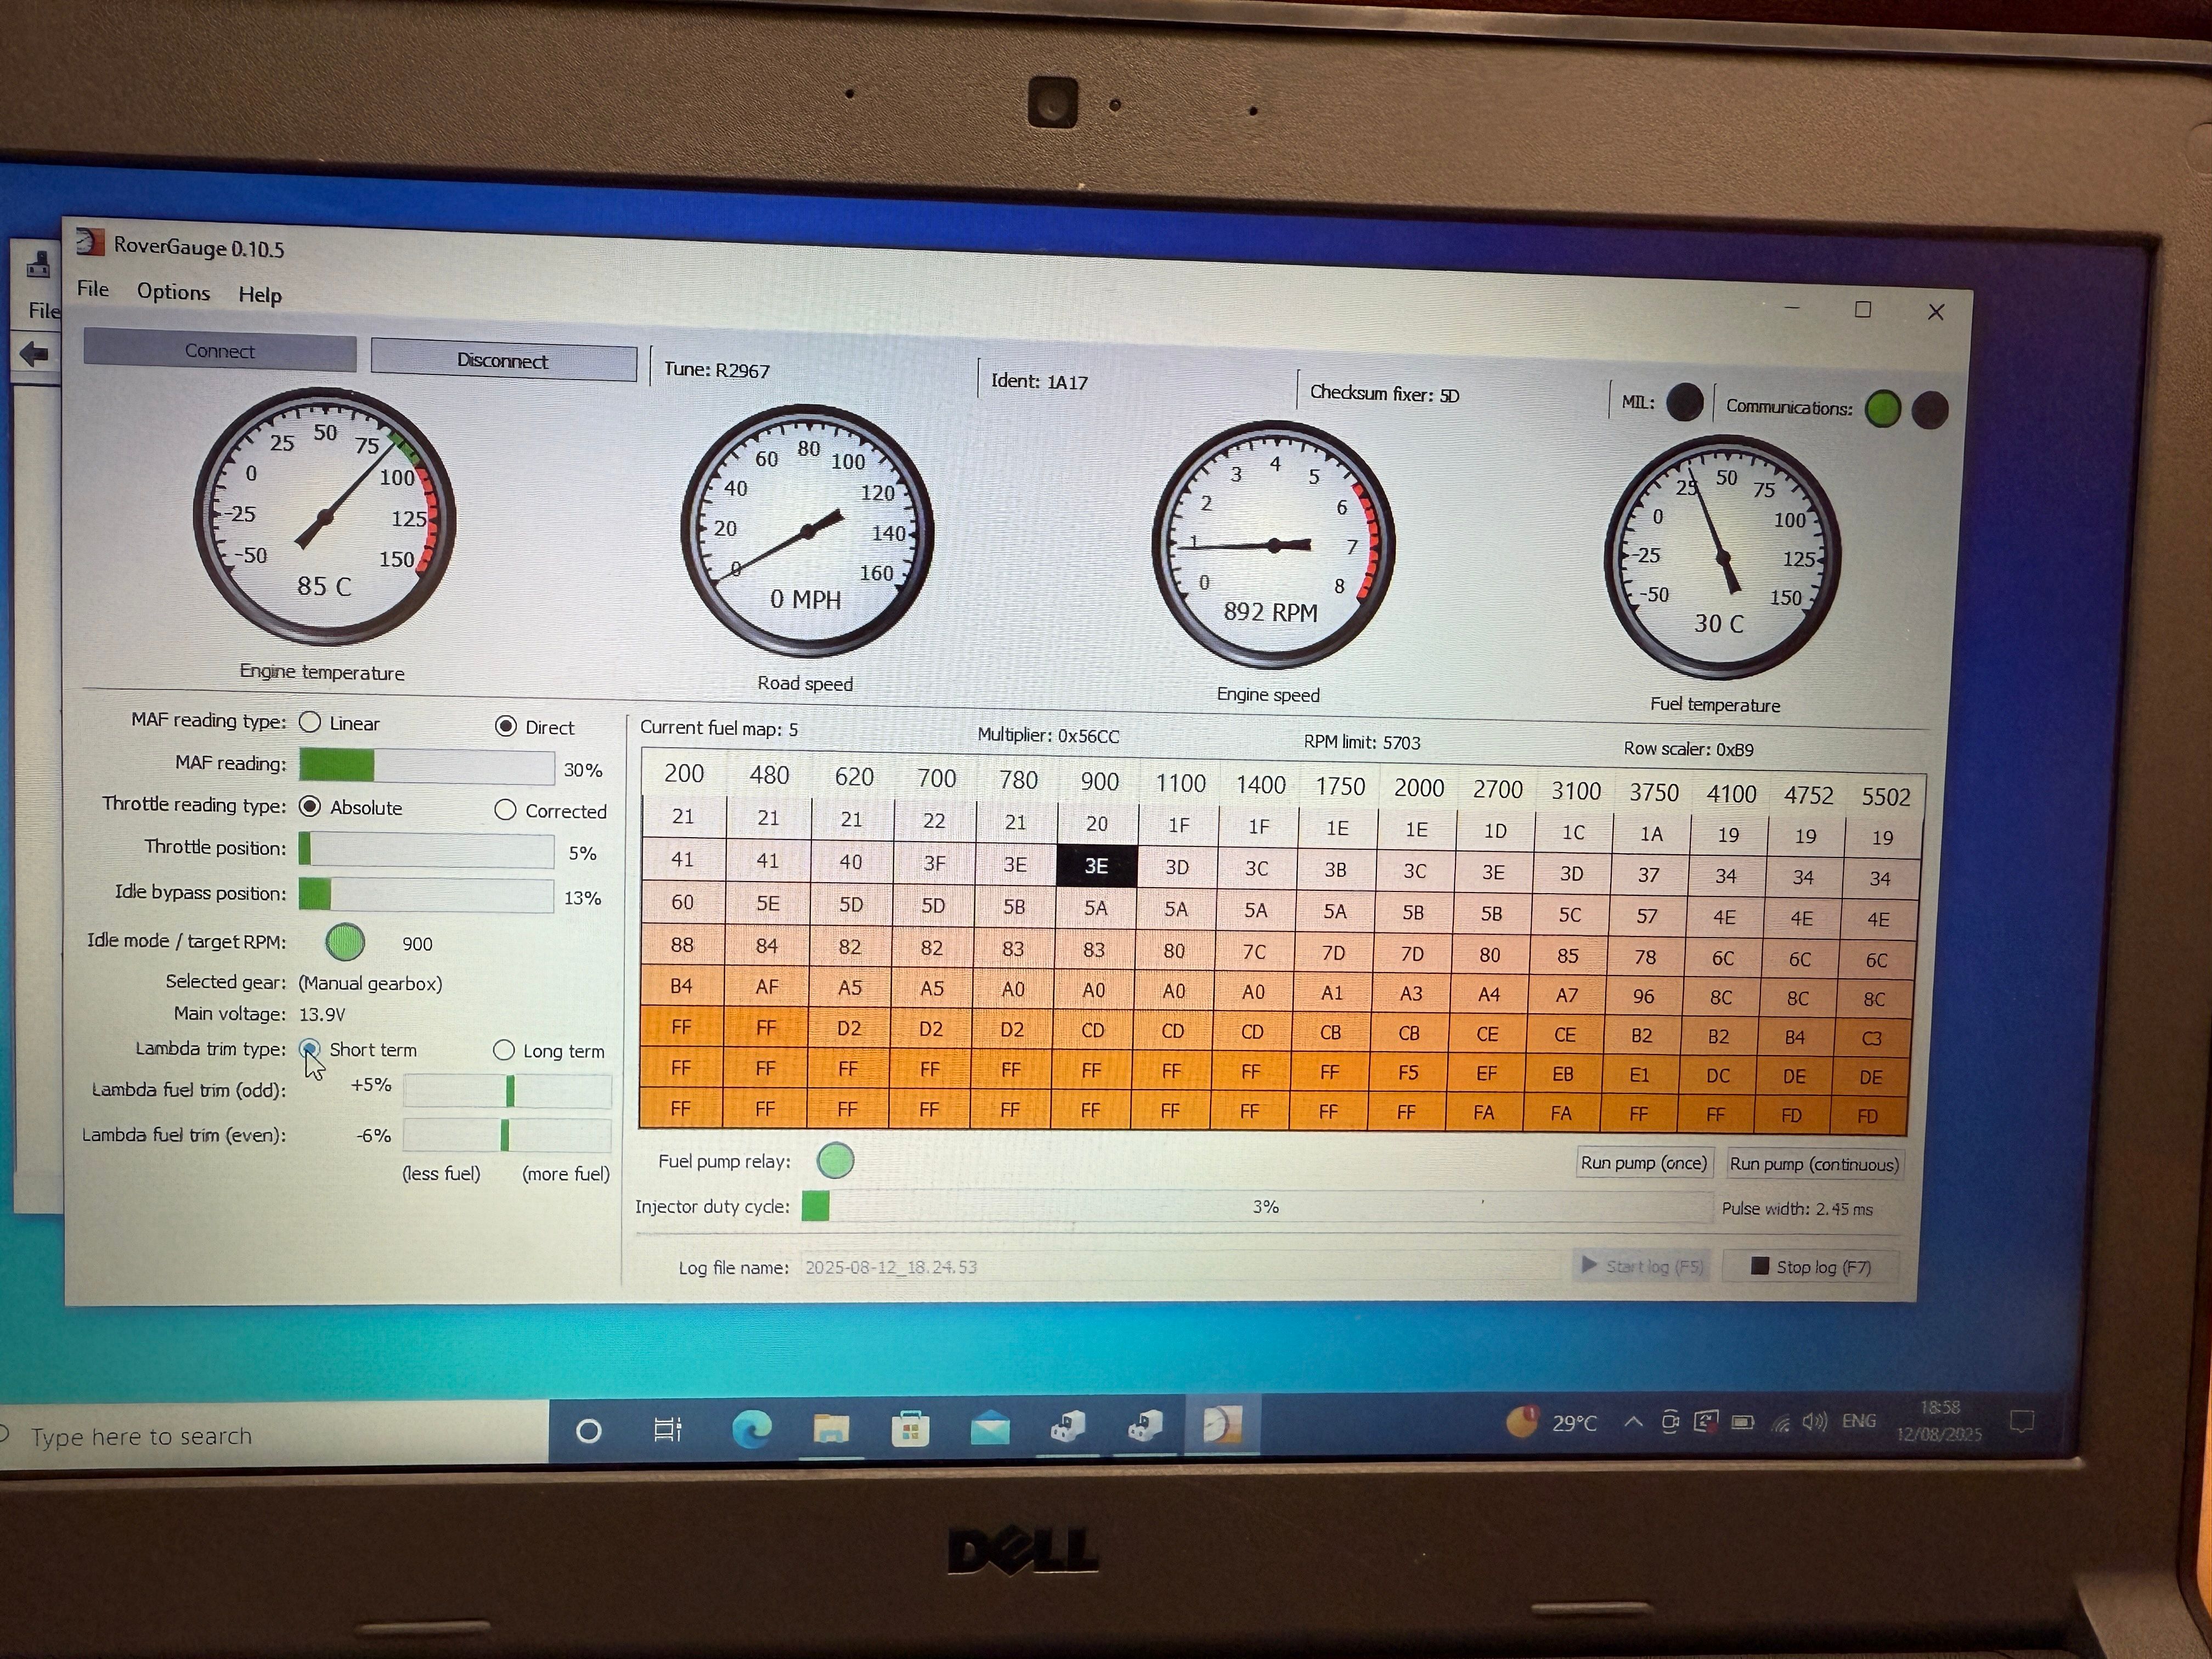Image resolution: width=2212 pixels, height=1659 pixels.
Task: Open File Explorer from the taskbar
Action: point(831,1429)
